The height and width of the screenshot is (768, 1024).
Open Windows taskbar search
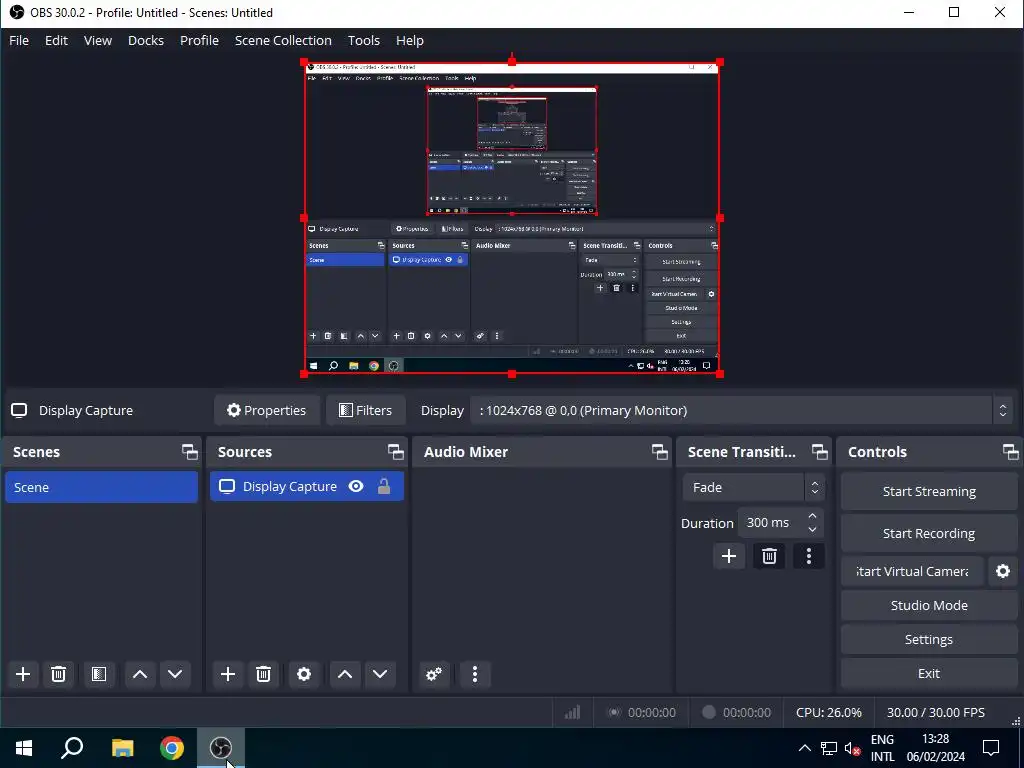click(x=72, y=748)
